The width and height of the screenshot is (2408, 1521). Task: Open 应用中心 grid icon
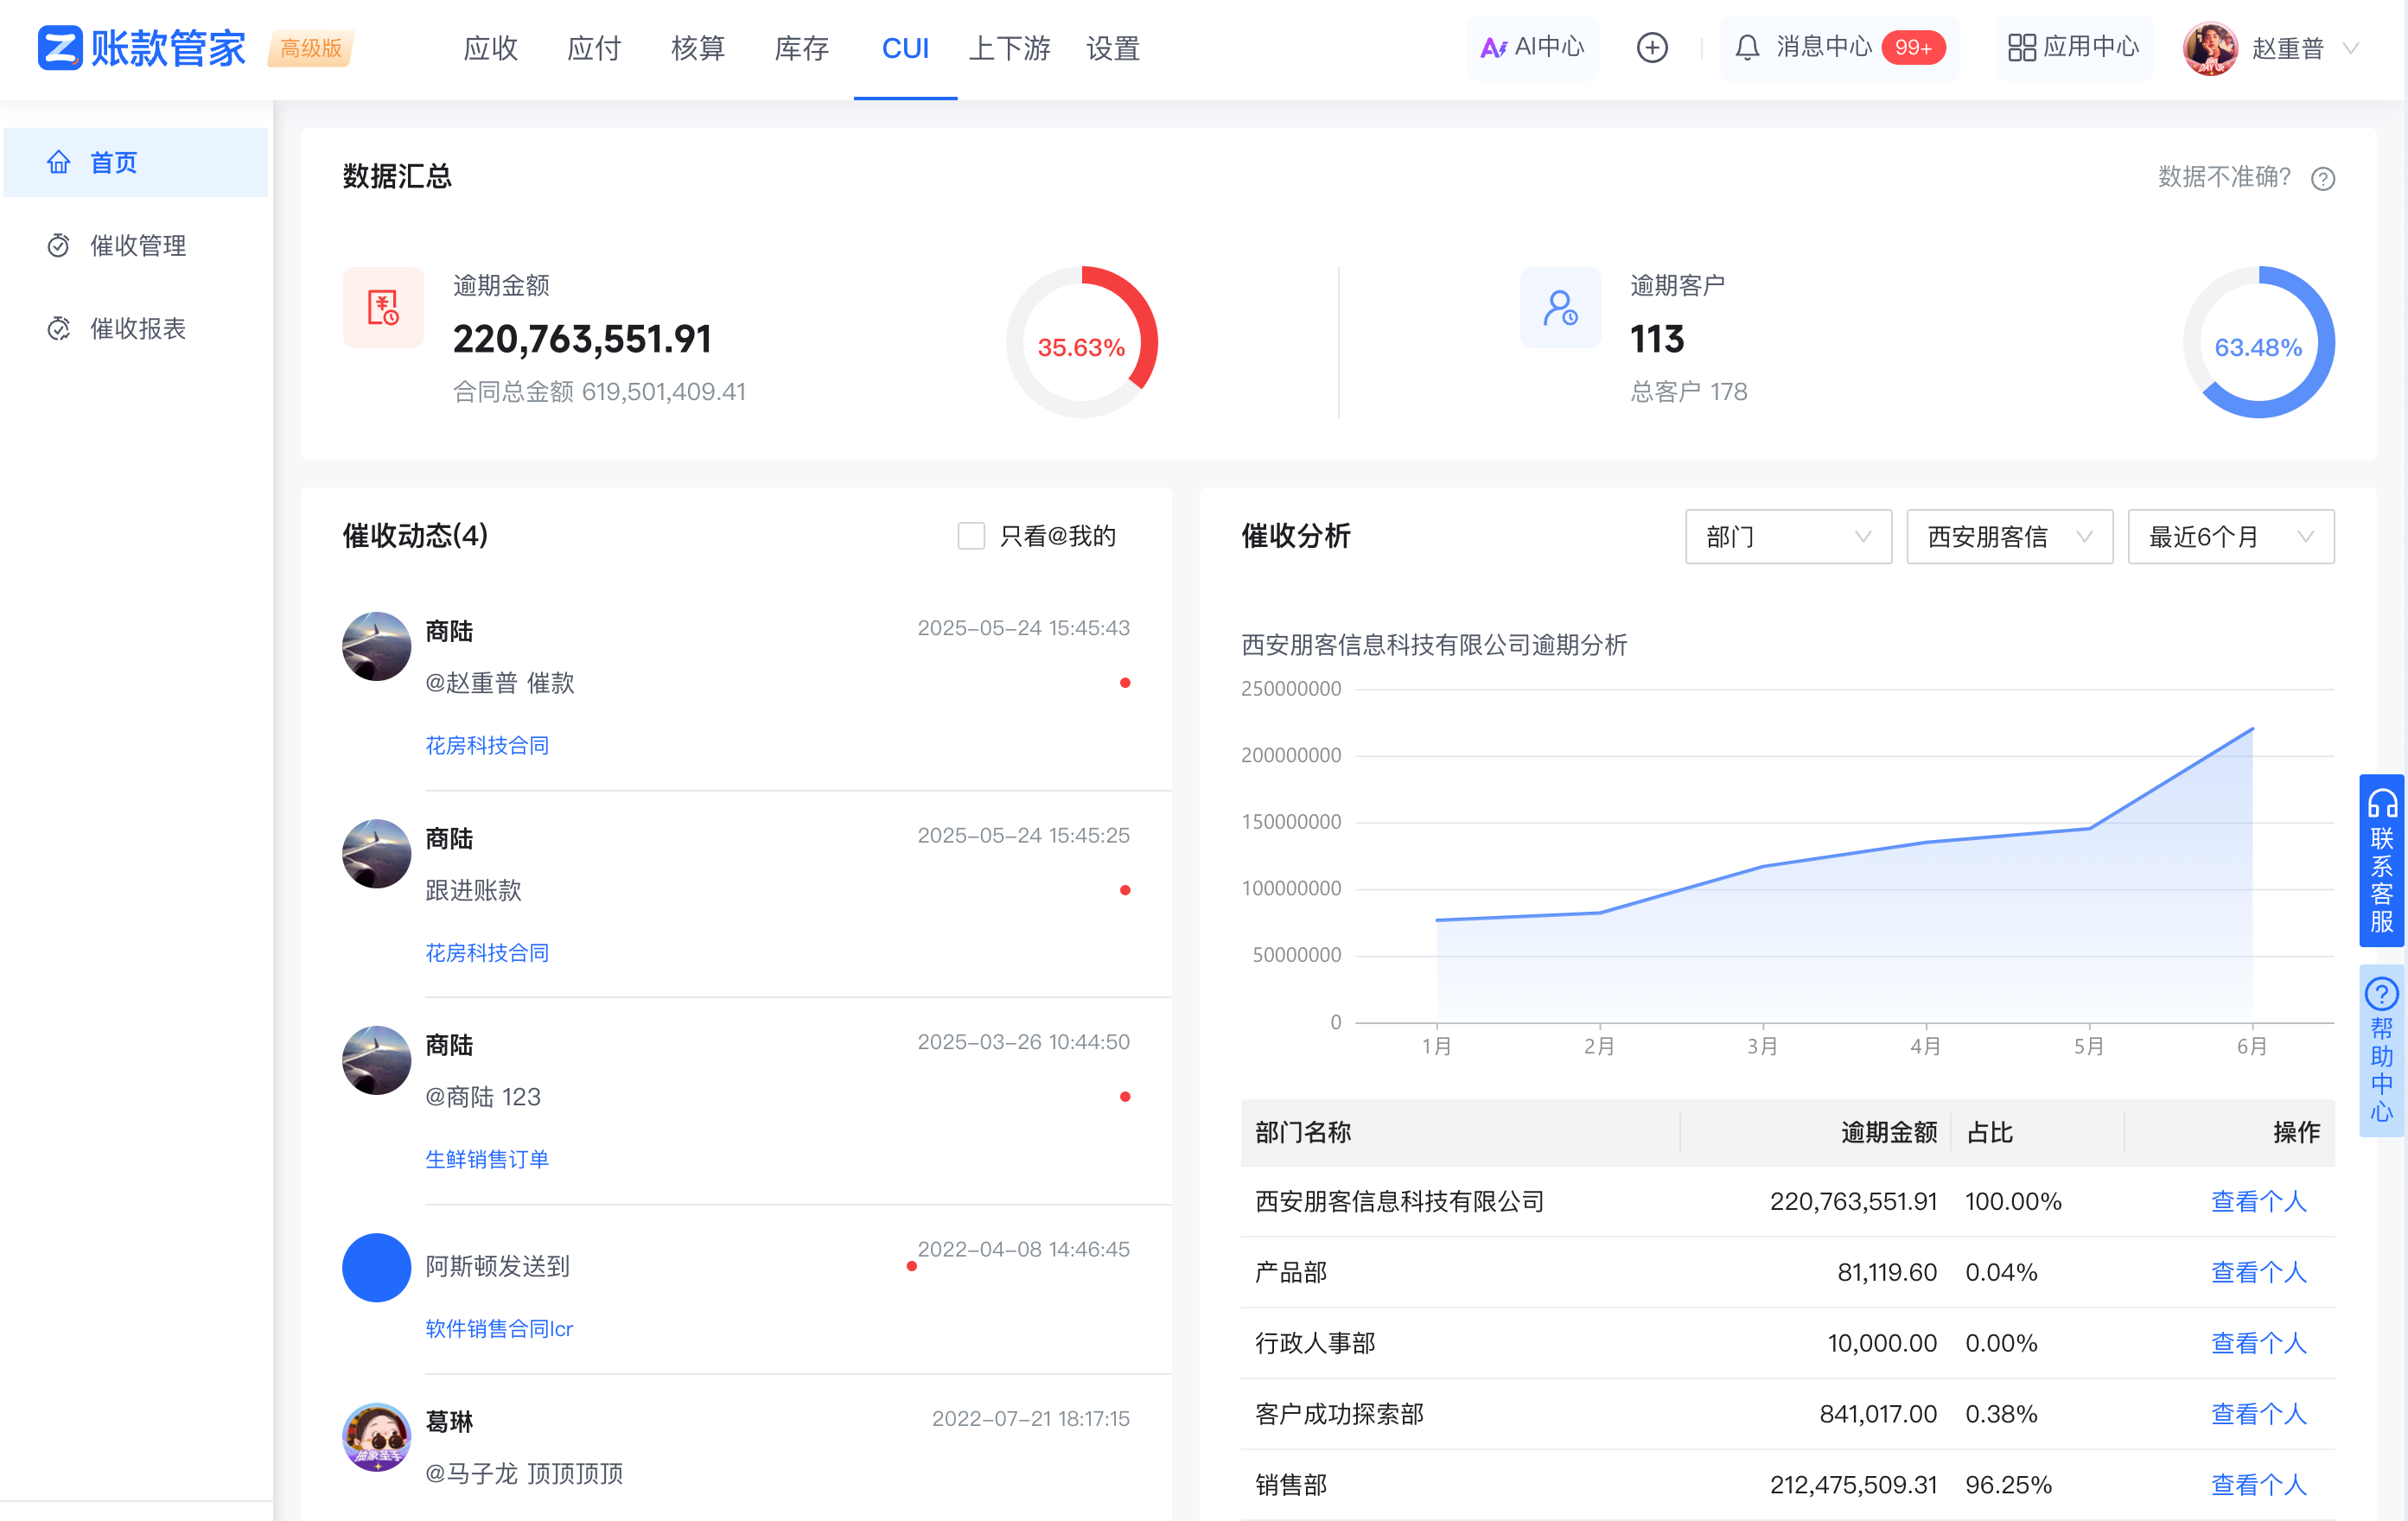click(2021, 48)
